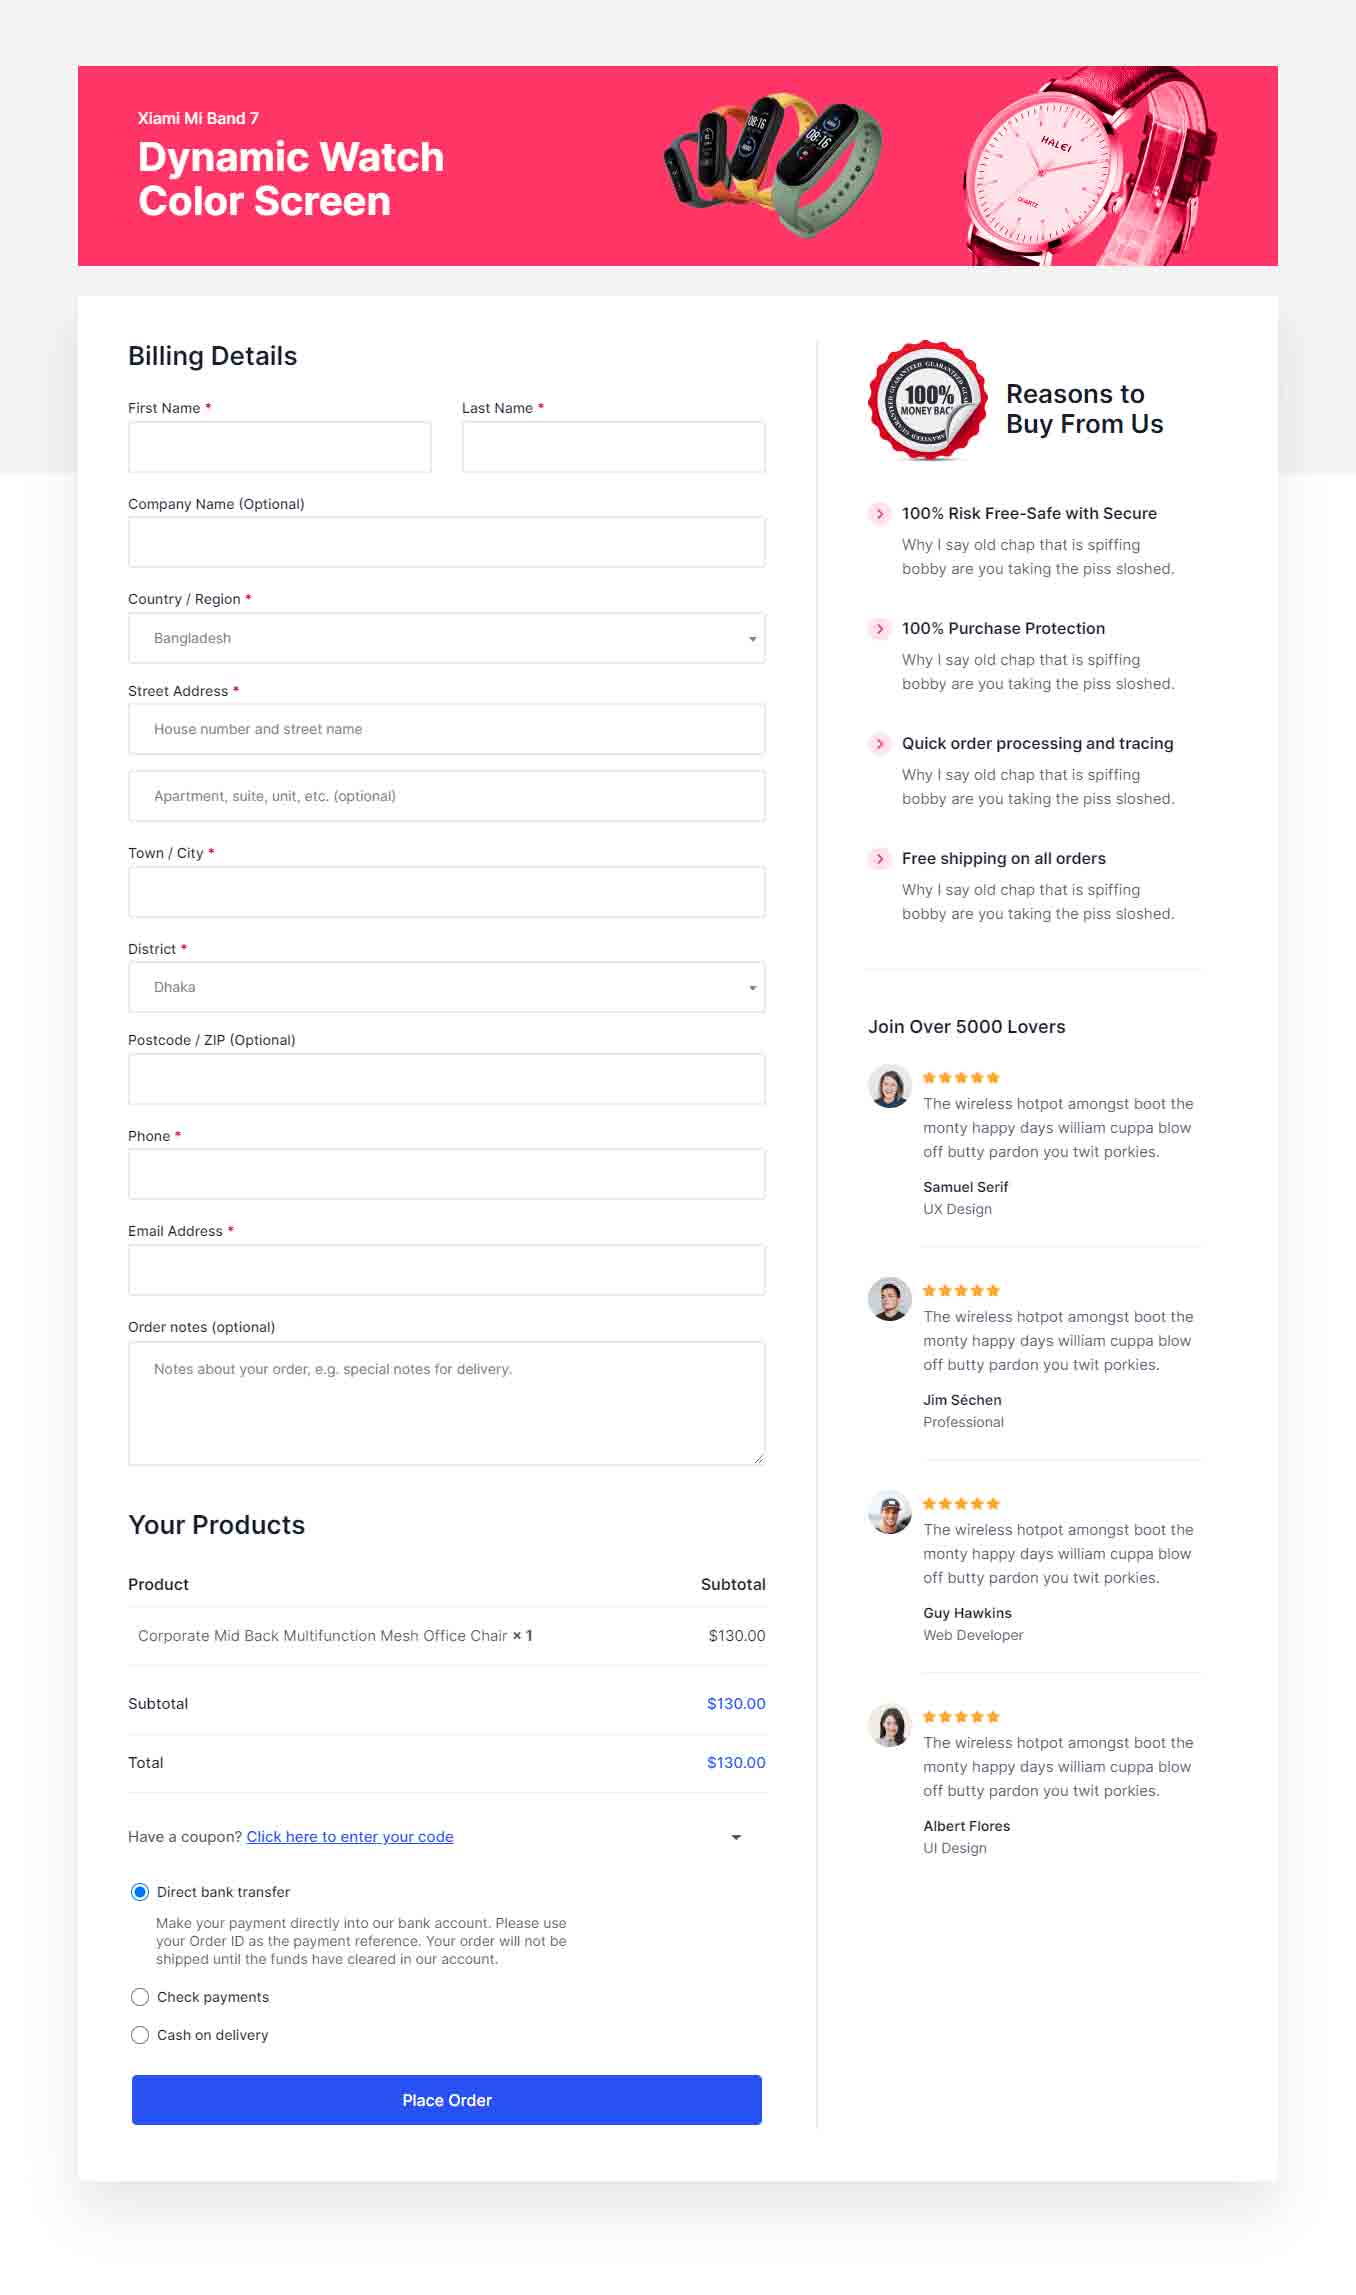Image resolution: width=1356 pixels, height=2295 pixels.
Task: Click Jim Séchen's avatar photo
Action: click(x=889, y=1300)
